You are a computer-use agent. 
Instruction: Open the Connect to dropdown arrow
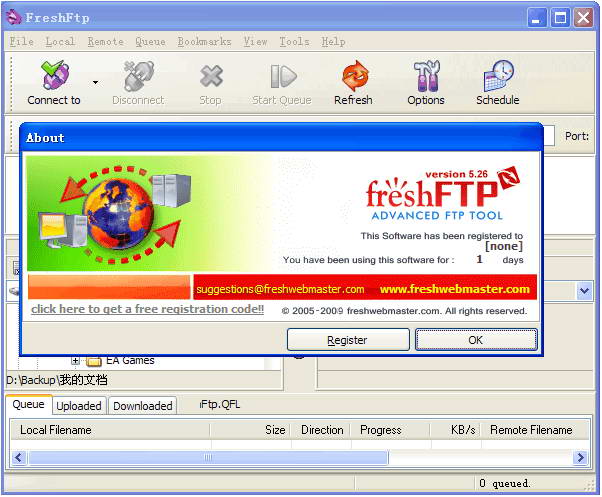point(95,83)
